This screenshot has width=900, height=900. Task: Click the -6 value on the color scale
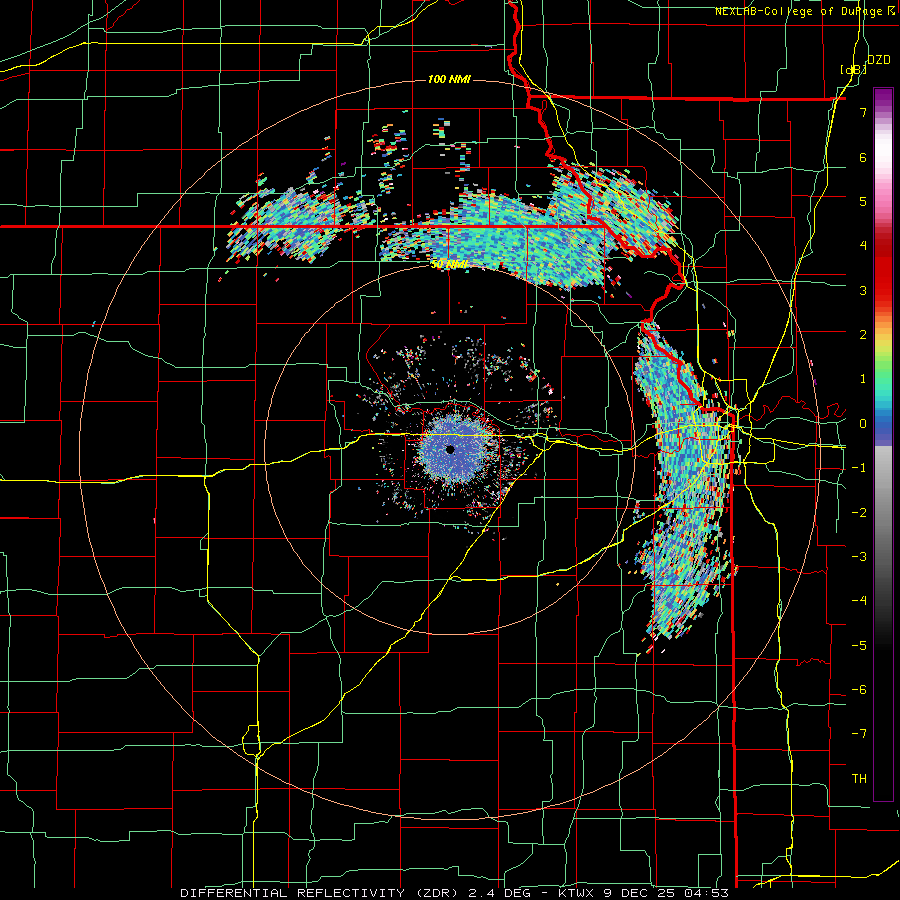pos(859,690)
